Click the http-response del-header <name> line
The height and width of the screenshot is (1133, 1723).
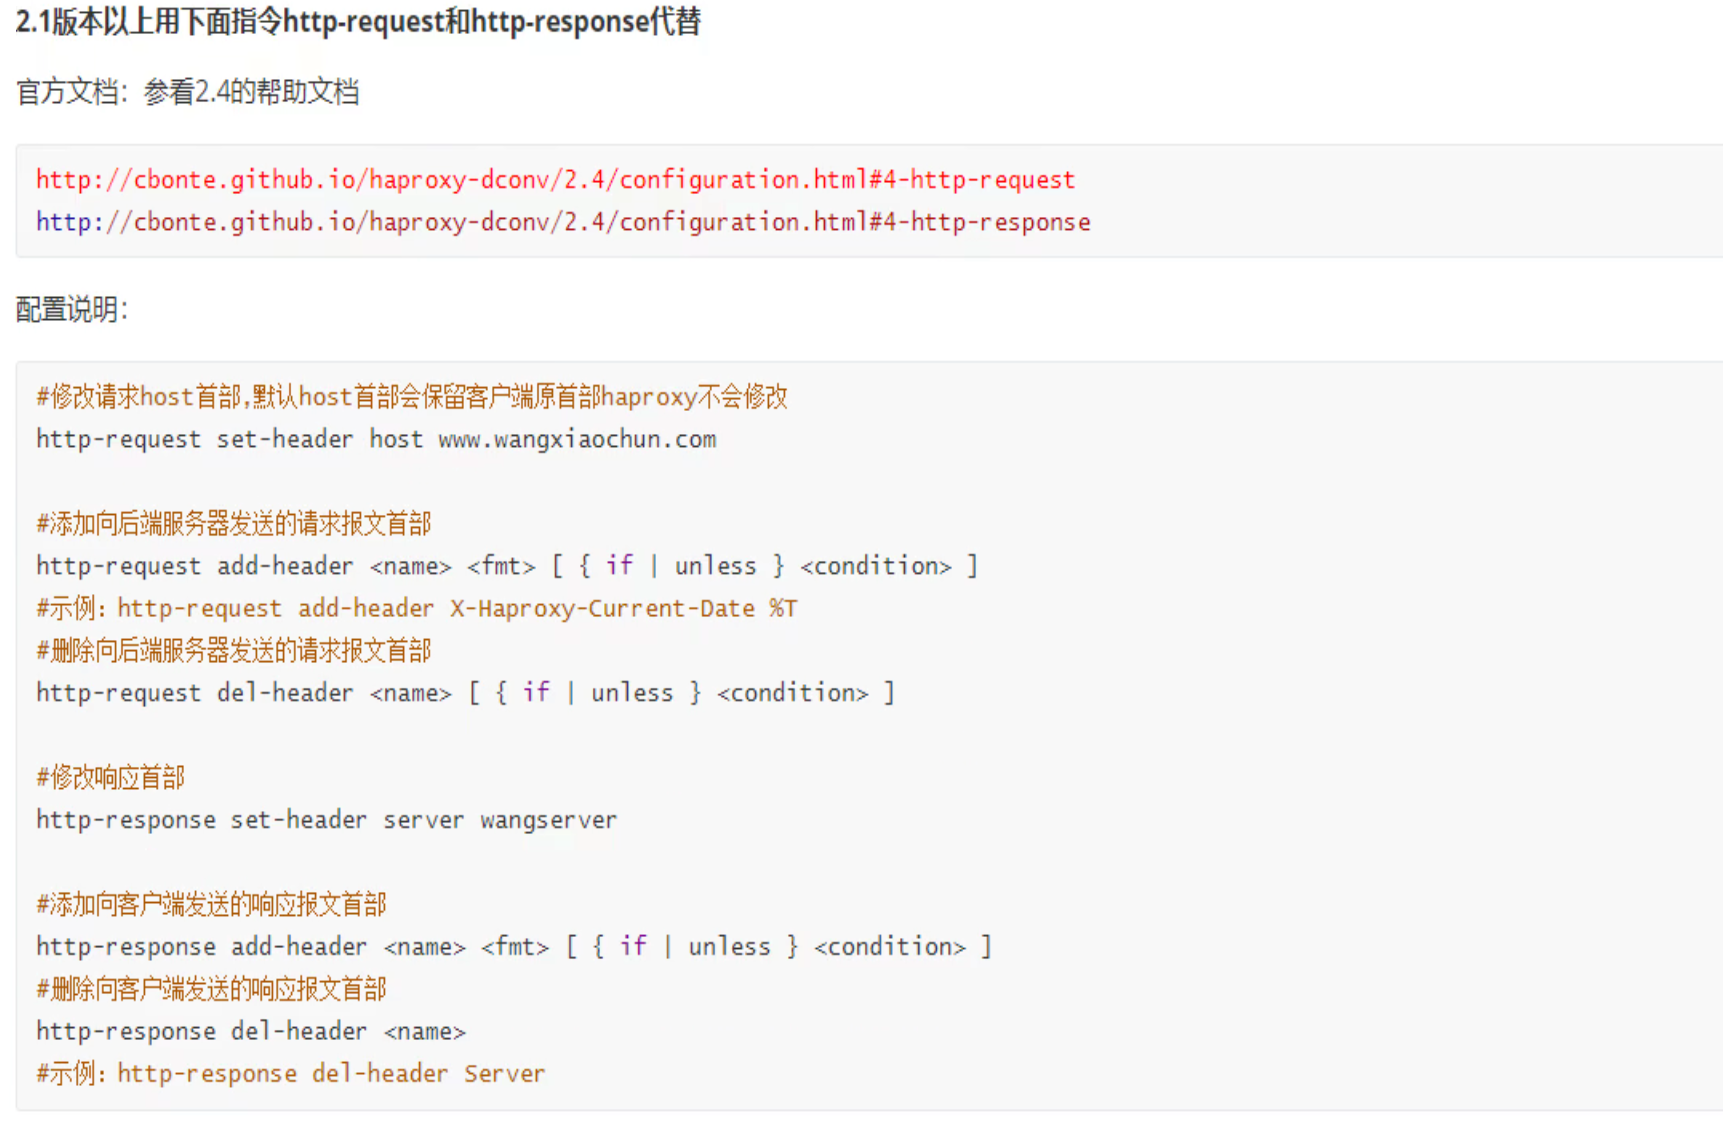pos(251,1031)
